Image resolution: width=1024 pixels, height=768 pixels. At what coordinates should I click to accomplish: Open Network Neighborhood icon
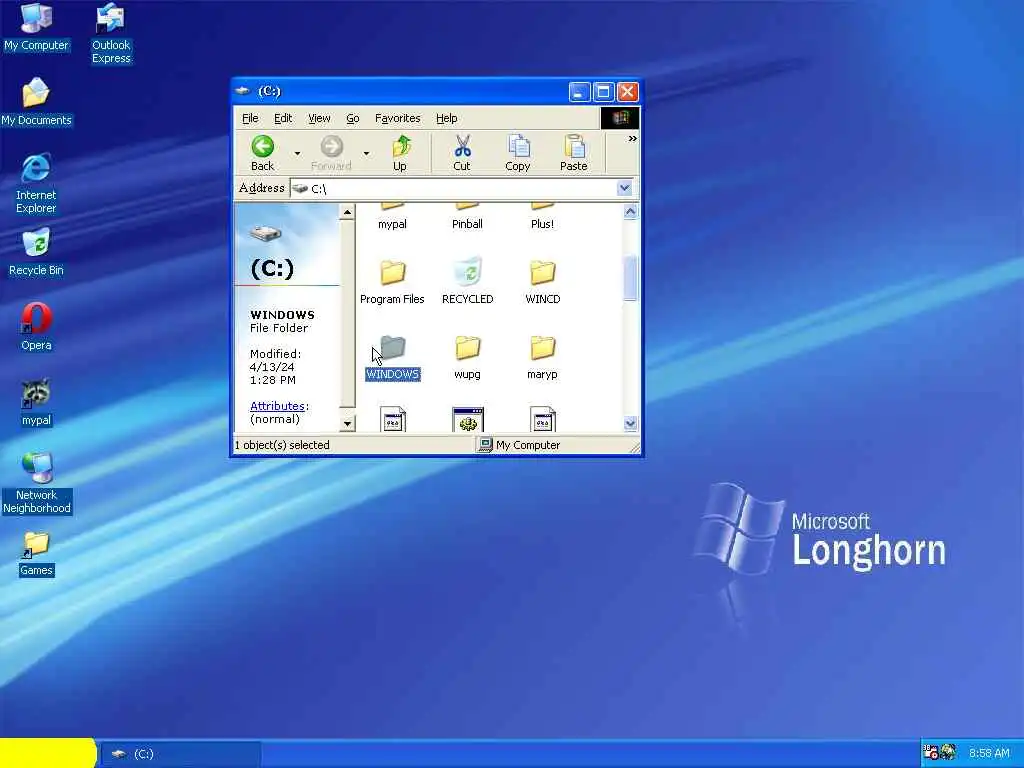click(36, 483)
